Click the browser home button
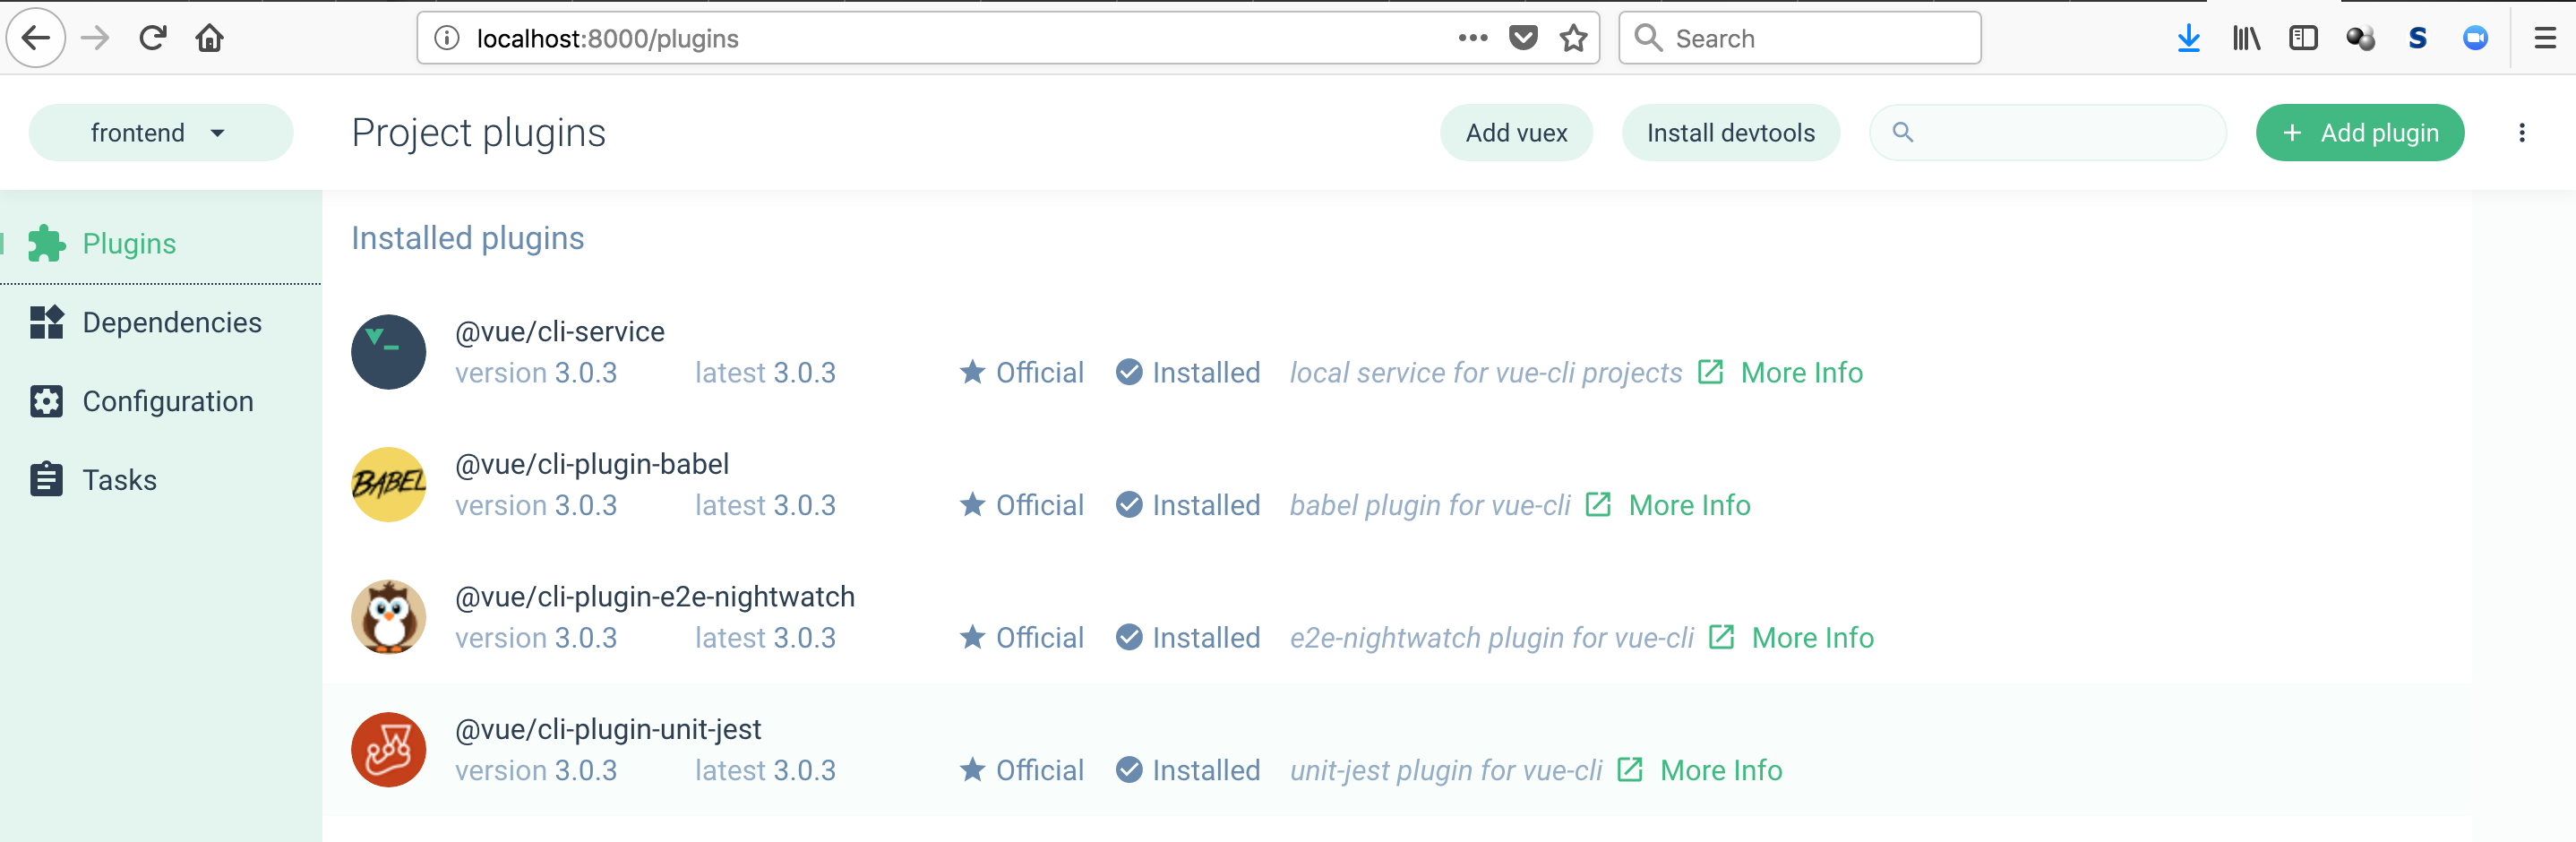Screen dimensions: 2576x842 click(x=210, y=38)
